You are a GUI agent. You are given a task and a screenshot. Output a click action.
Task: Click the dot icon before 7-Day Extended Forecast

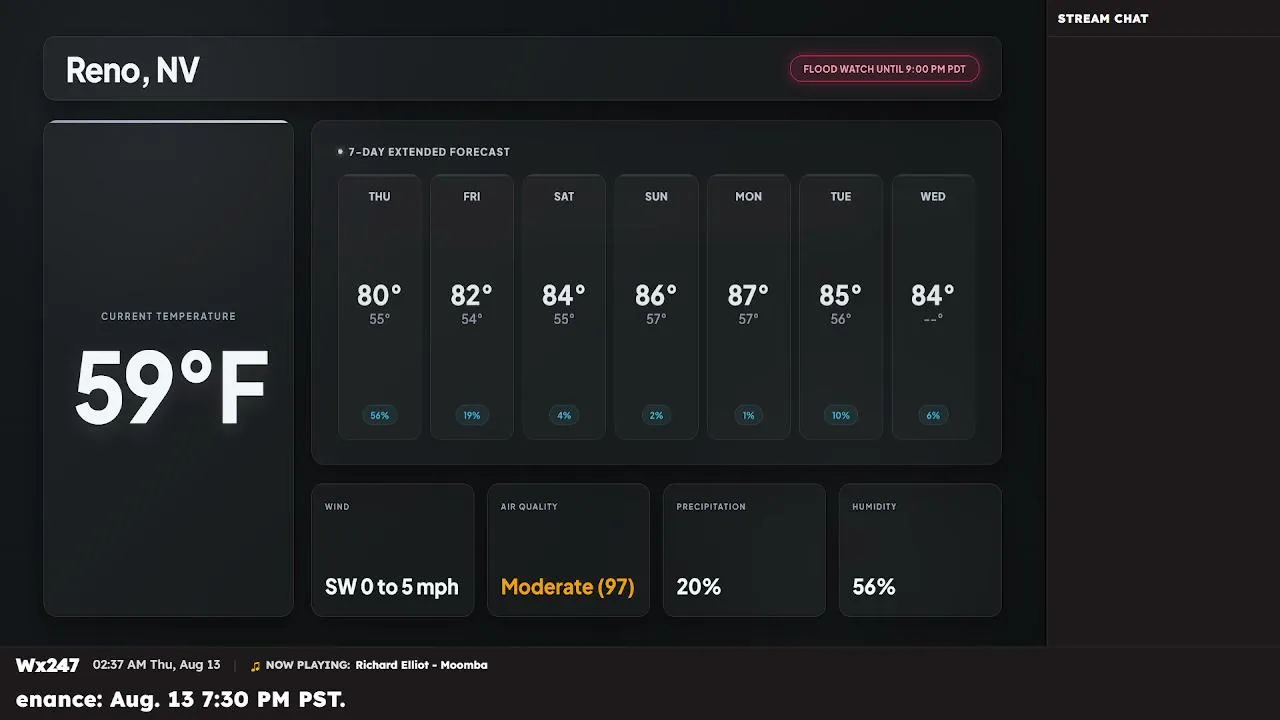[x=340, y=152]
